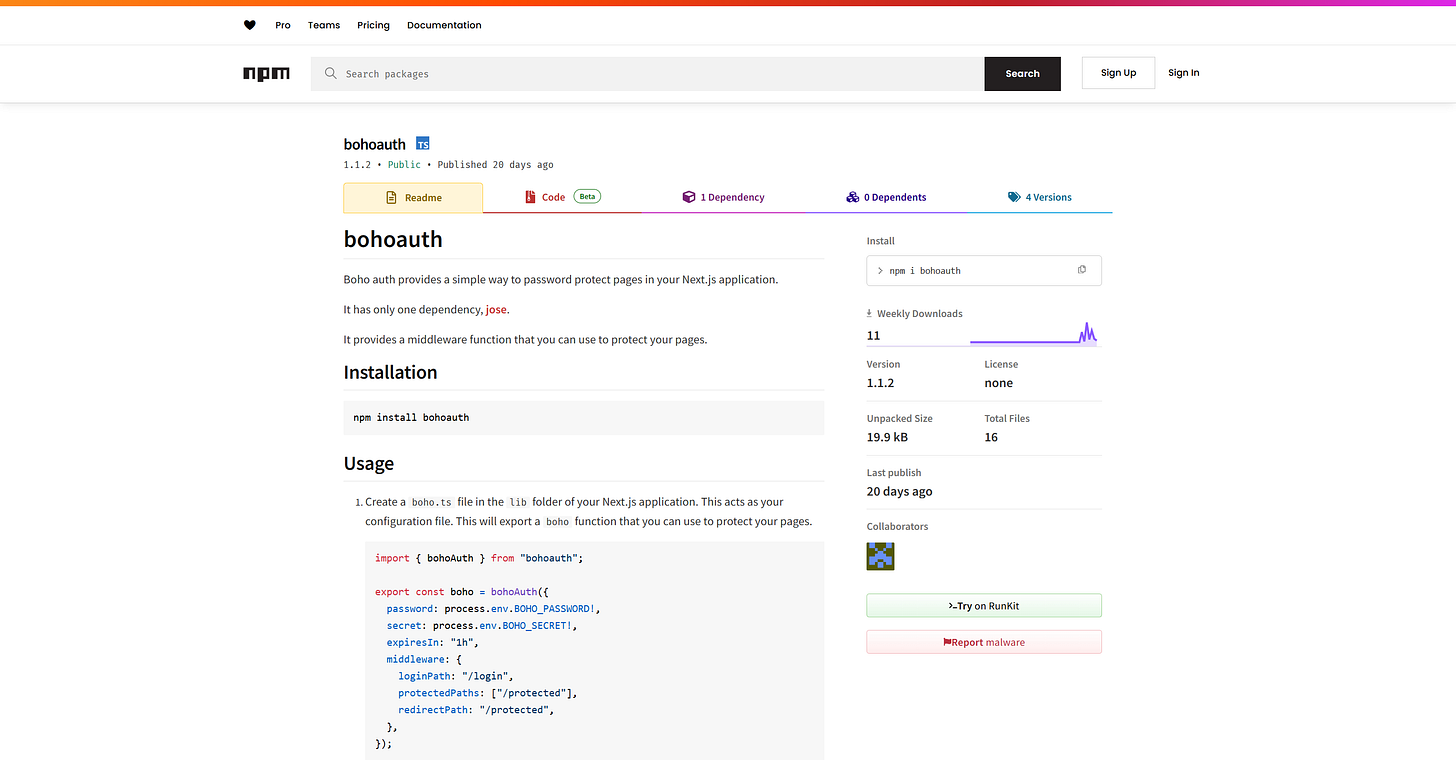
Task: Click the Sign In link
Action: pos(1184,73)
